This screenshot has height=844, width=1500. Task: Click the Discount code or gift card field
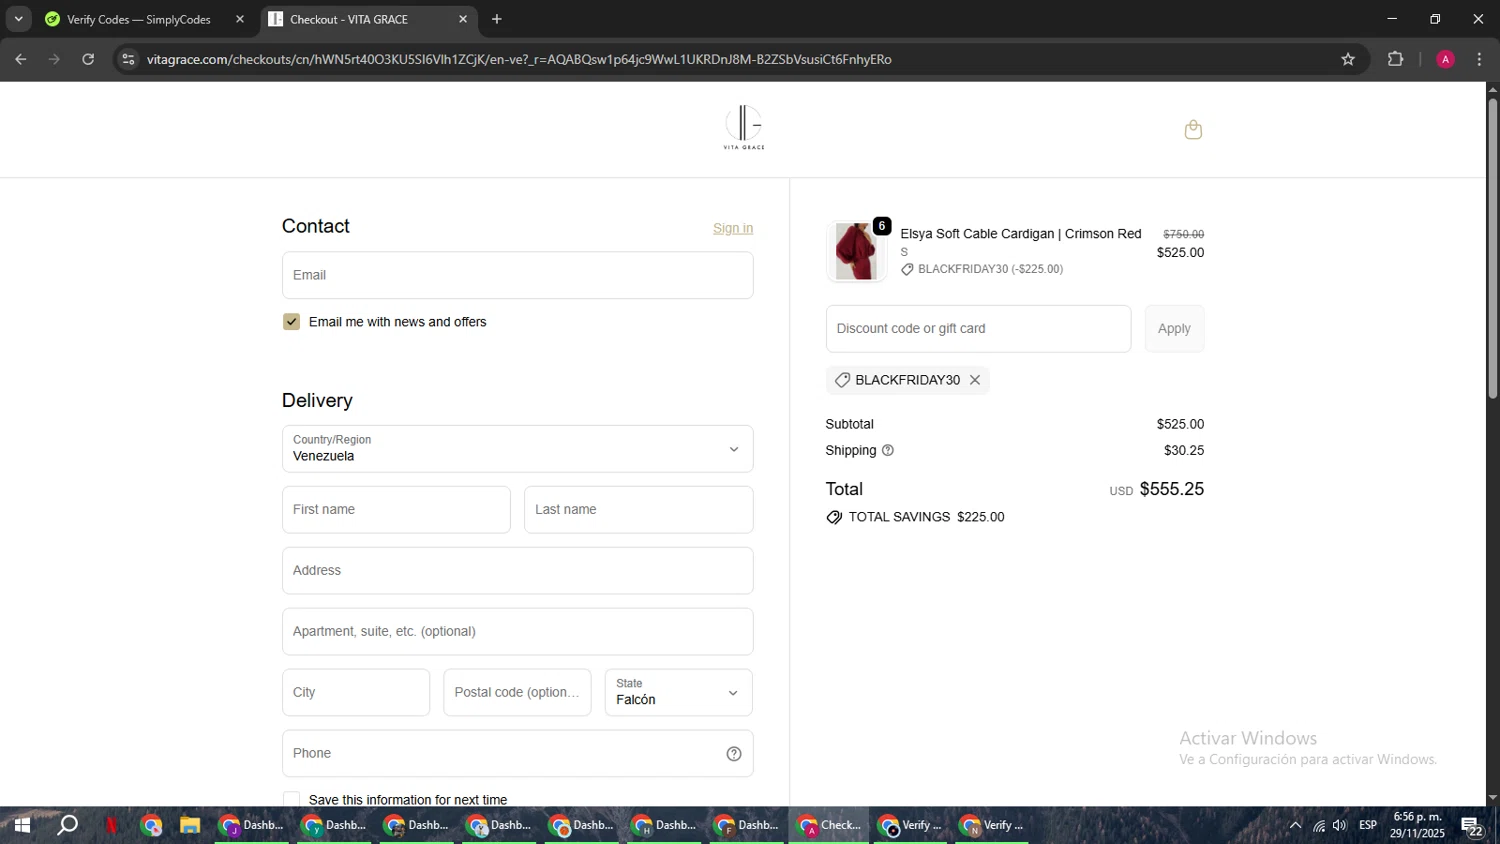(x=978, y=329)
